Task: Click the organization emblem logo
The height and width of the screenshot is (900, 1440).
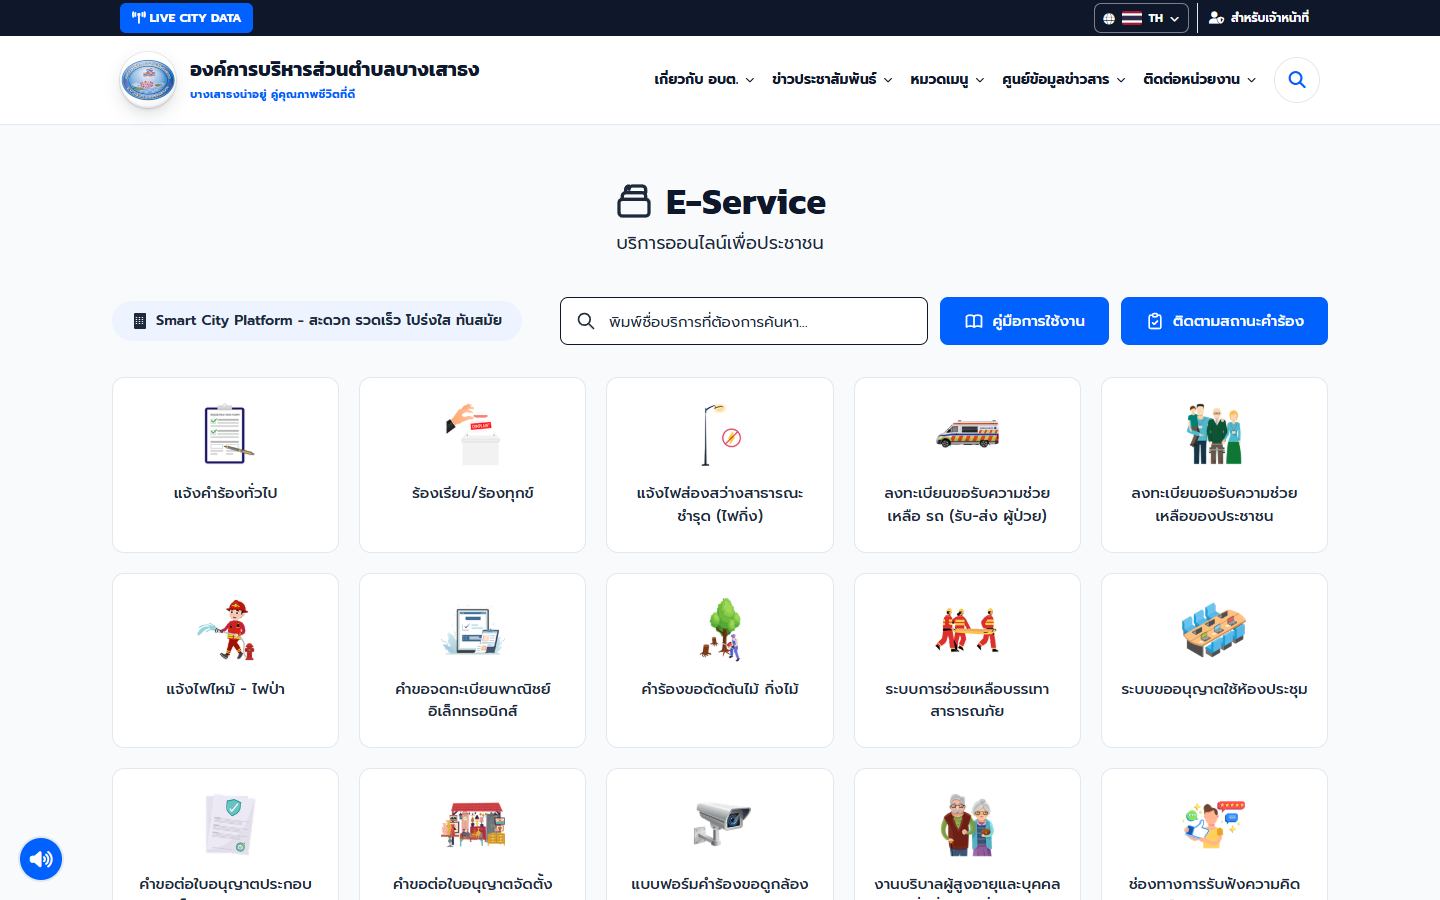Action: 148,80
